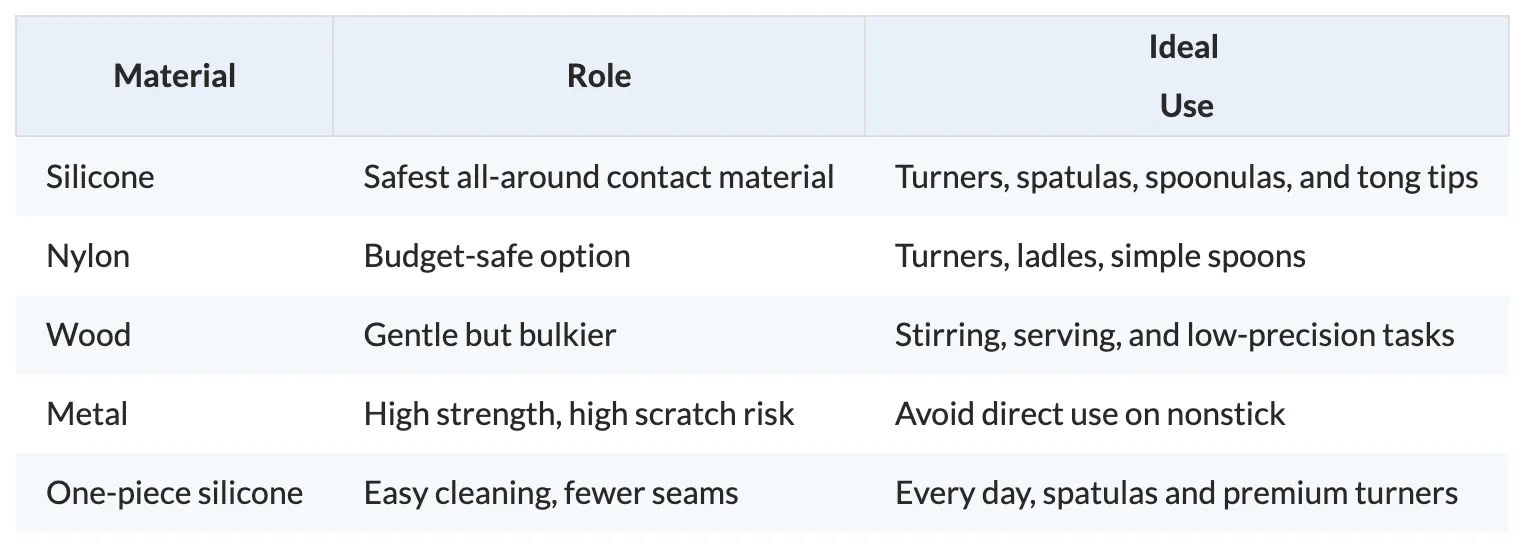Click 'Stirring, serving, and low-precision tasks'

pos(1175,334)
